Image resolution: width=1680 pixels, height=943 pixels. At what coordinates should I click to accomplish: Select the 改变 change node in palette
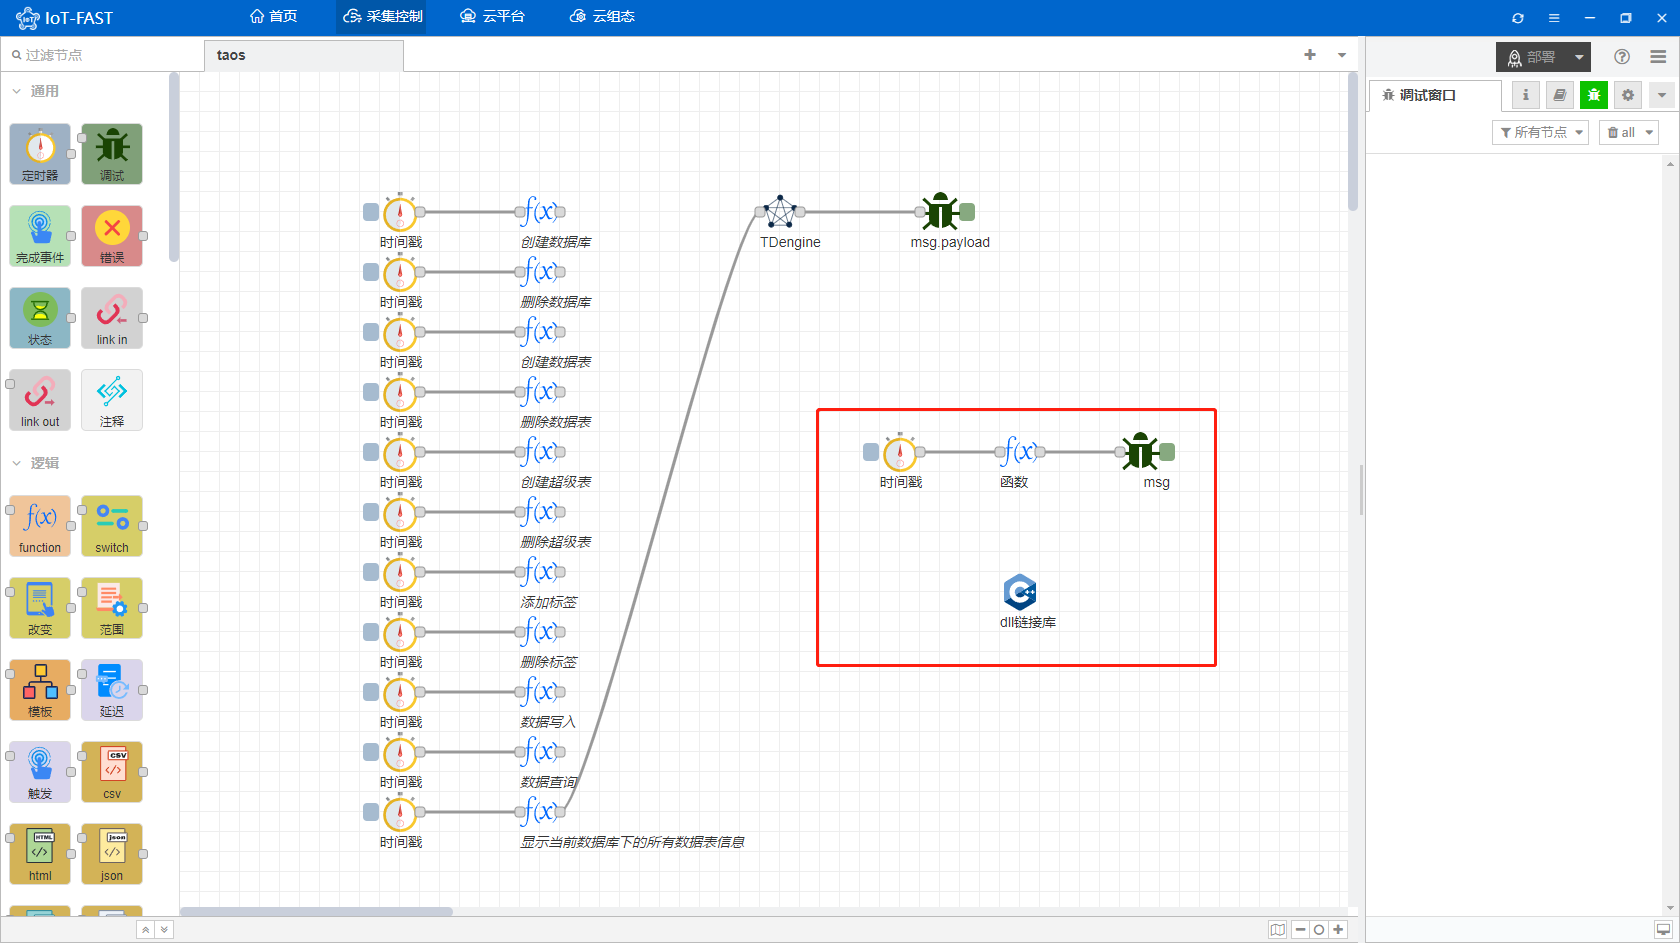(x=40, y=608)
